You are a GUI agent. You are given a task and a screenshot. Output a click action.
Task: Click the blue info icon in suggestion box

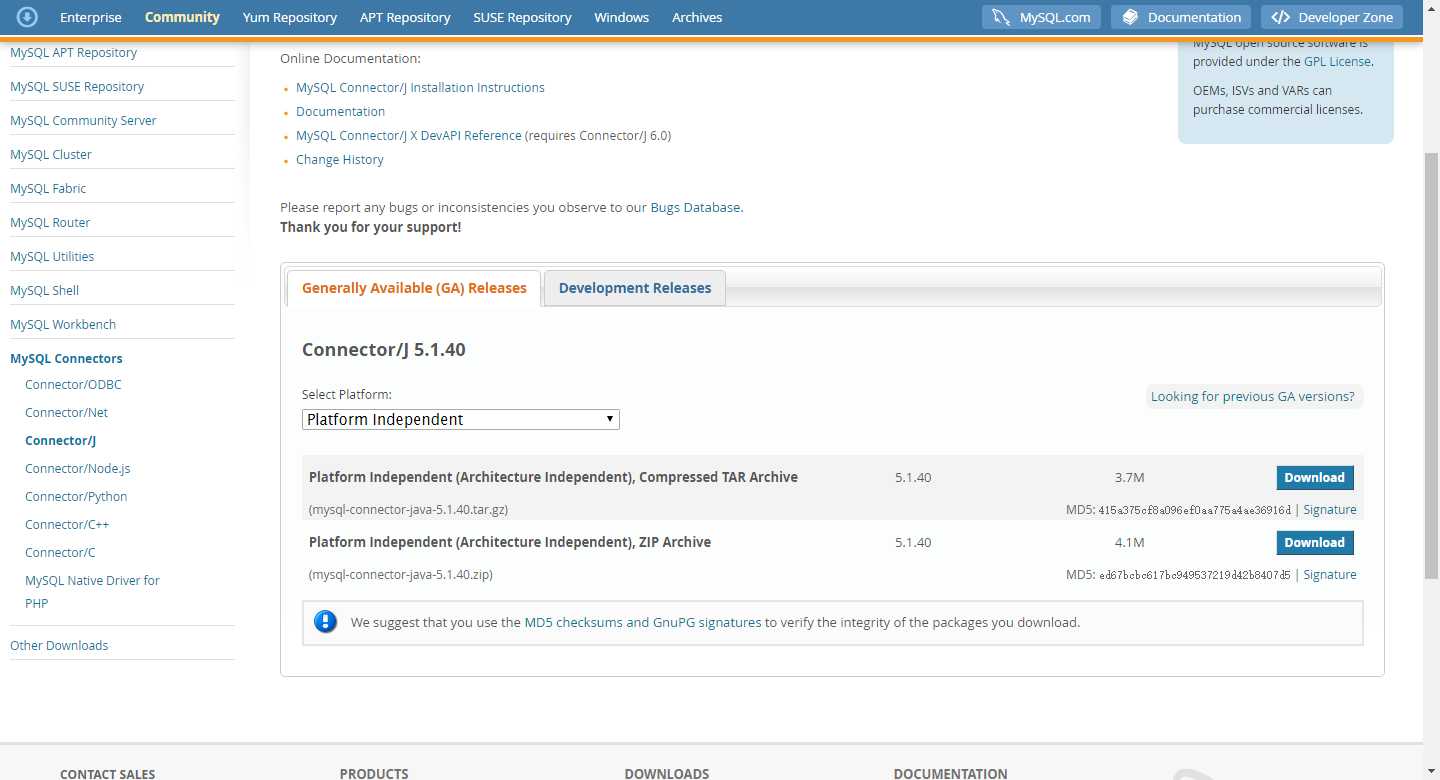click(x=325, y=621)
